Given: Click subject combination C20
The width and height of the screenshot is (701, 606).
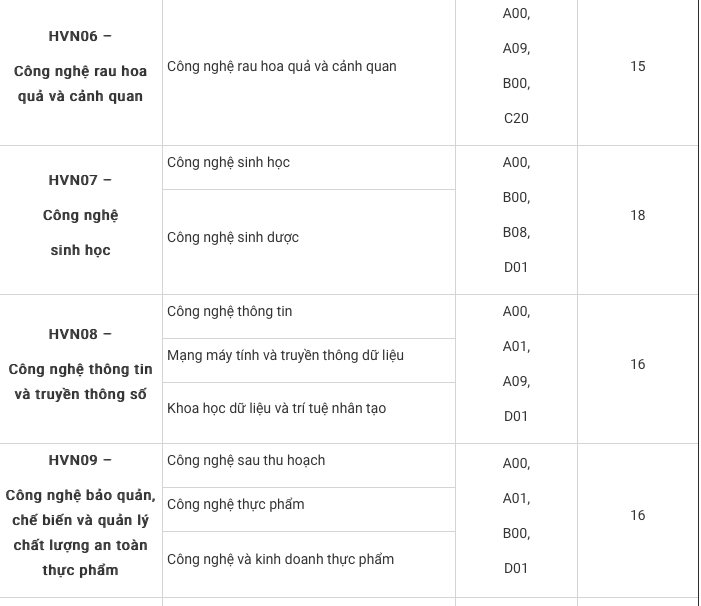Looking at the screenshot, I should tap(516, 118).
